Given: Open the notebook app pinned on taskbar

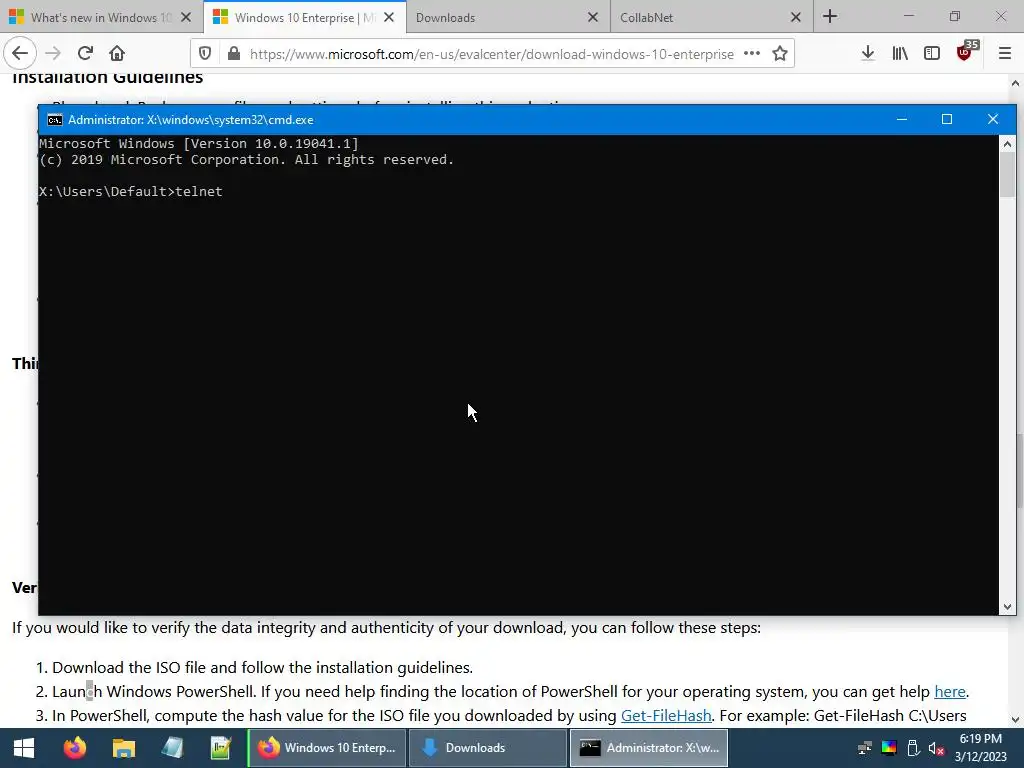Looking at the screenshot, I should (x=172, y=748).
